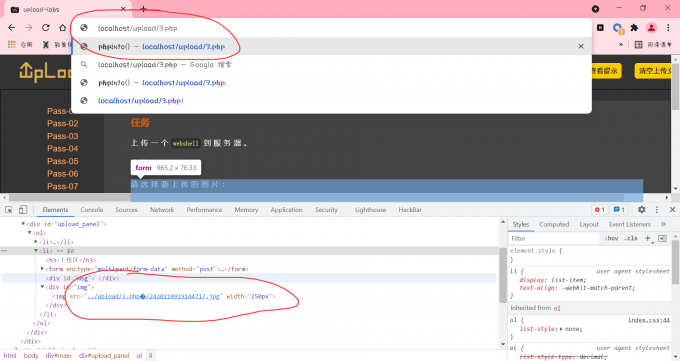
Task: Switch to Performance tab
Action: [x=204, y=210]
